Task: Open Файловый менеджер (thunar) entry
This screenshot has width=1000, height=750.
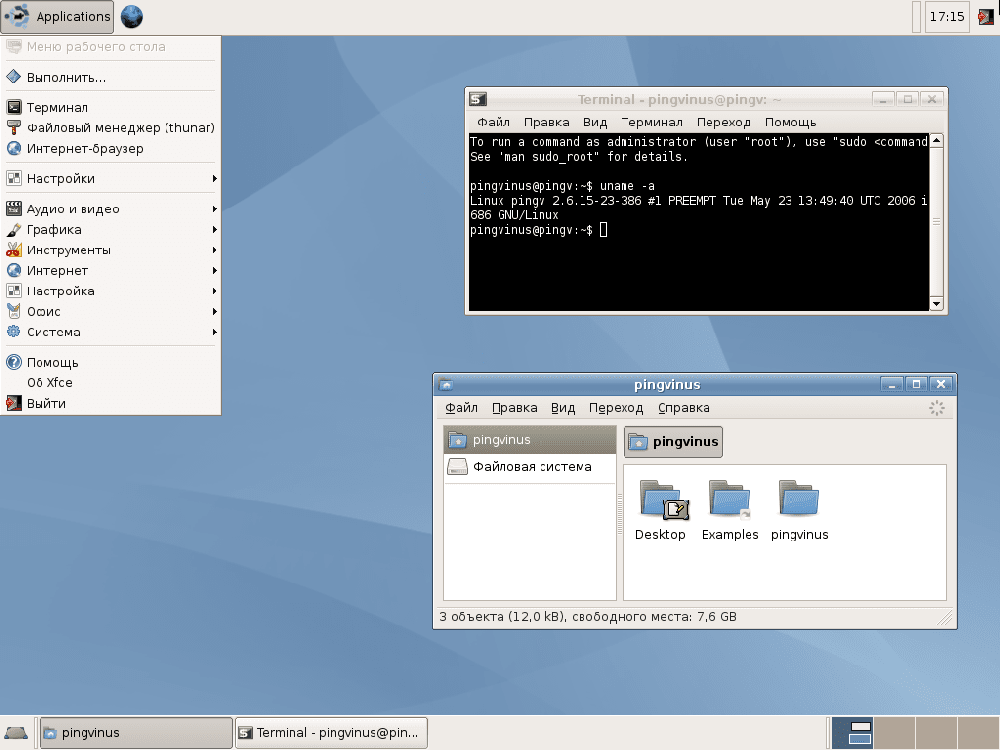Action: pyautogui.click(x=111, y=128)
